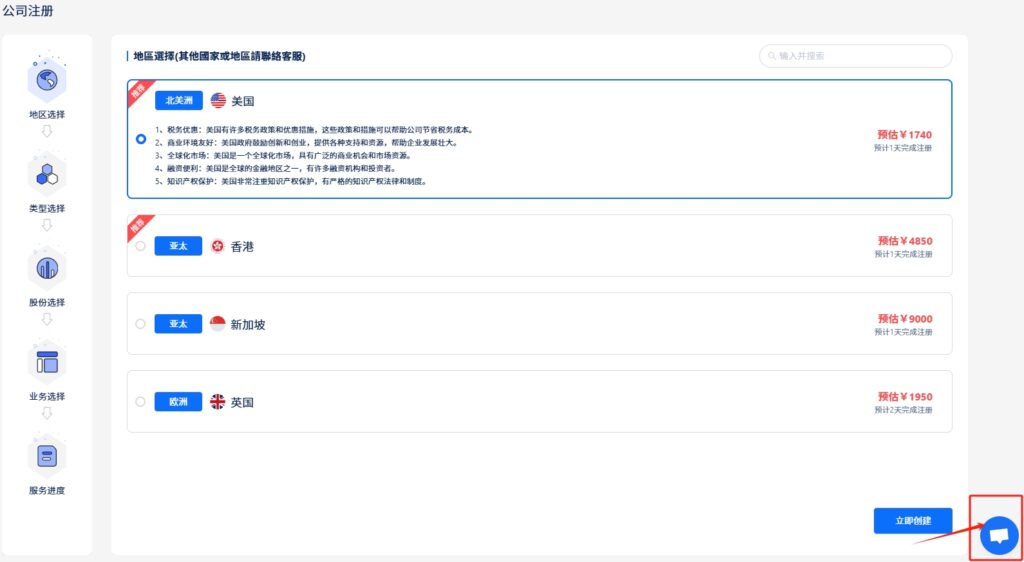
Task: Click the 业务选择 step label
Action: click(x=47, y=397)
